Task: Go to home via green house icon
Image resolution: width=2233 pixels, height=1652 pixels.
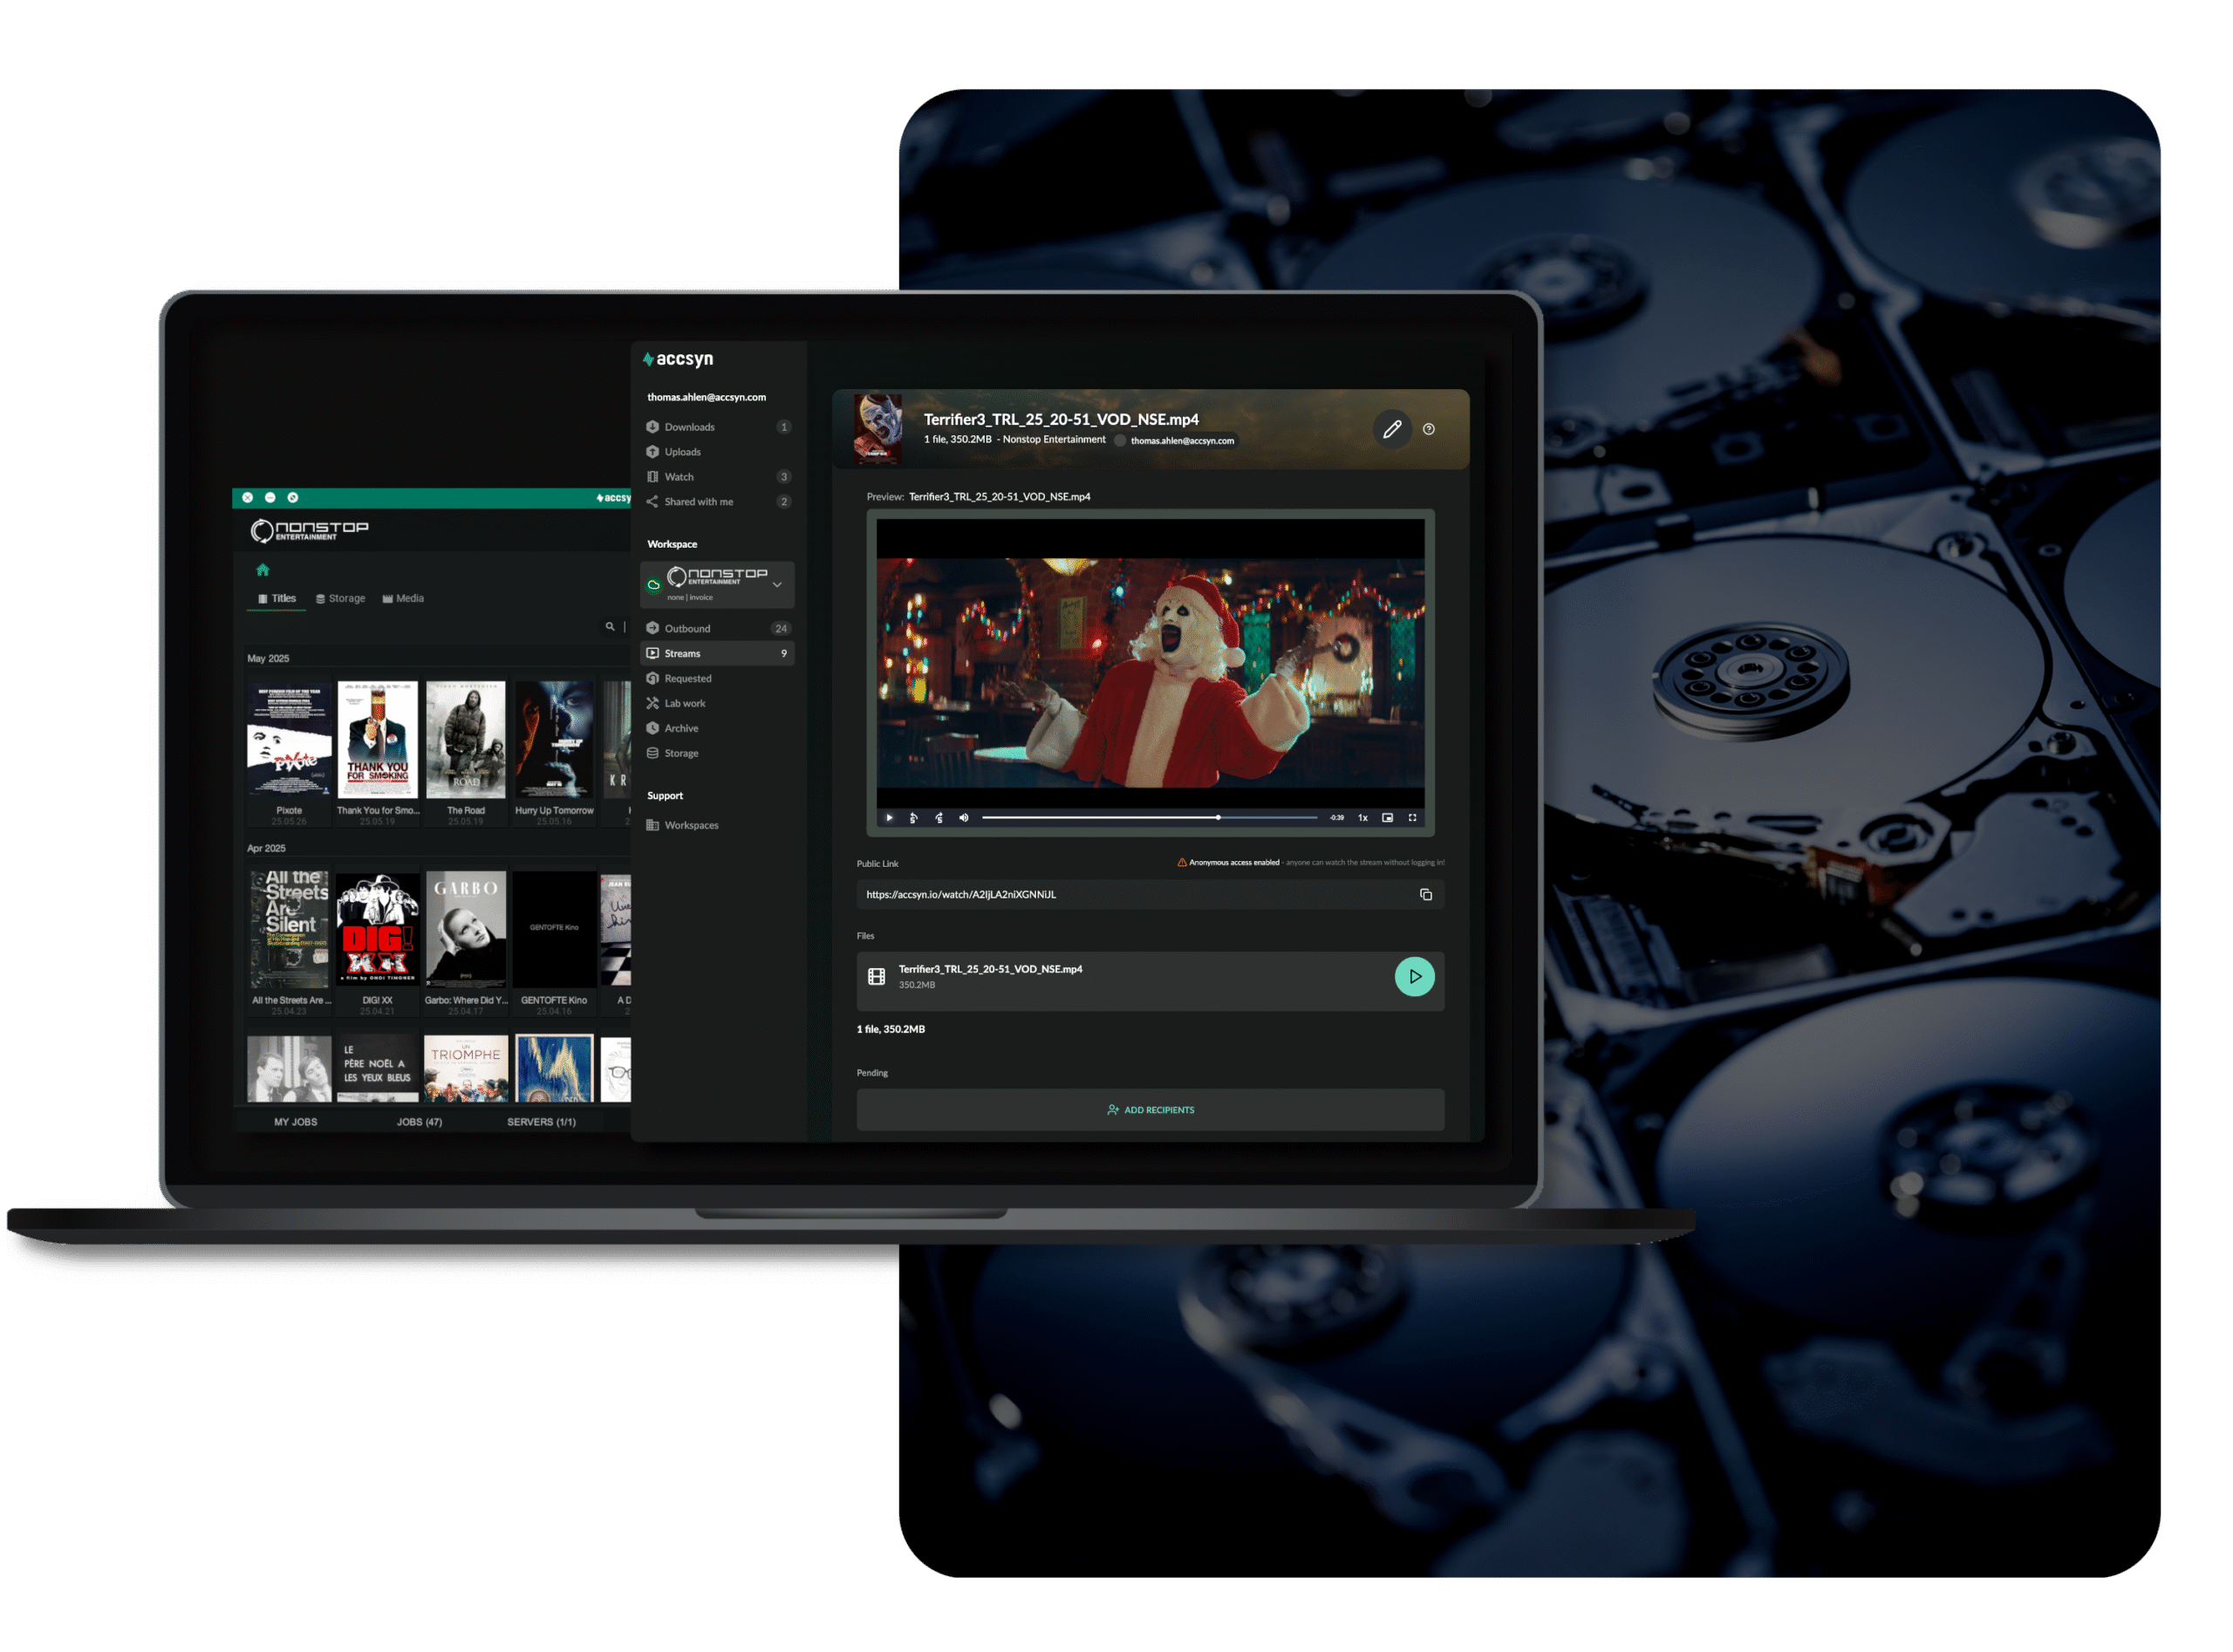Action: point(263,570)
